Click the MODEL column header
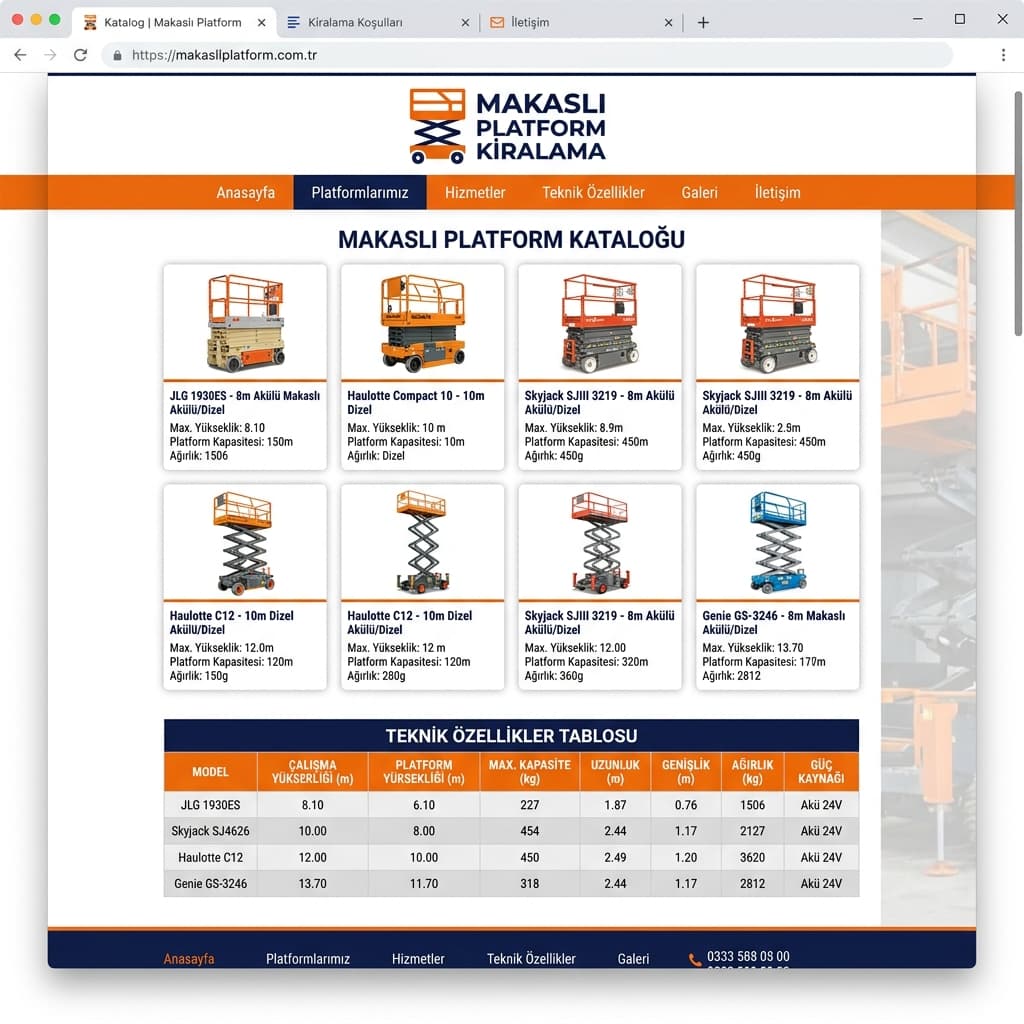Screen dimensions: 1024x1024 coord(210,772)
